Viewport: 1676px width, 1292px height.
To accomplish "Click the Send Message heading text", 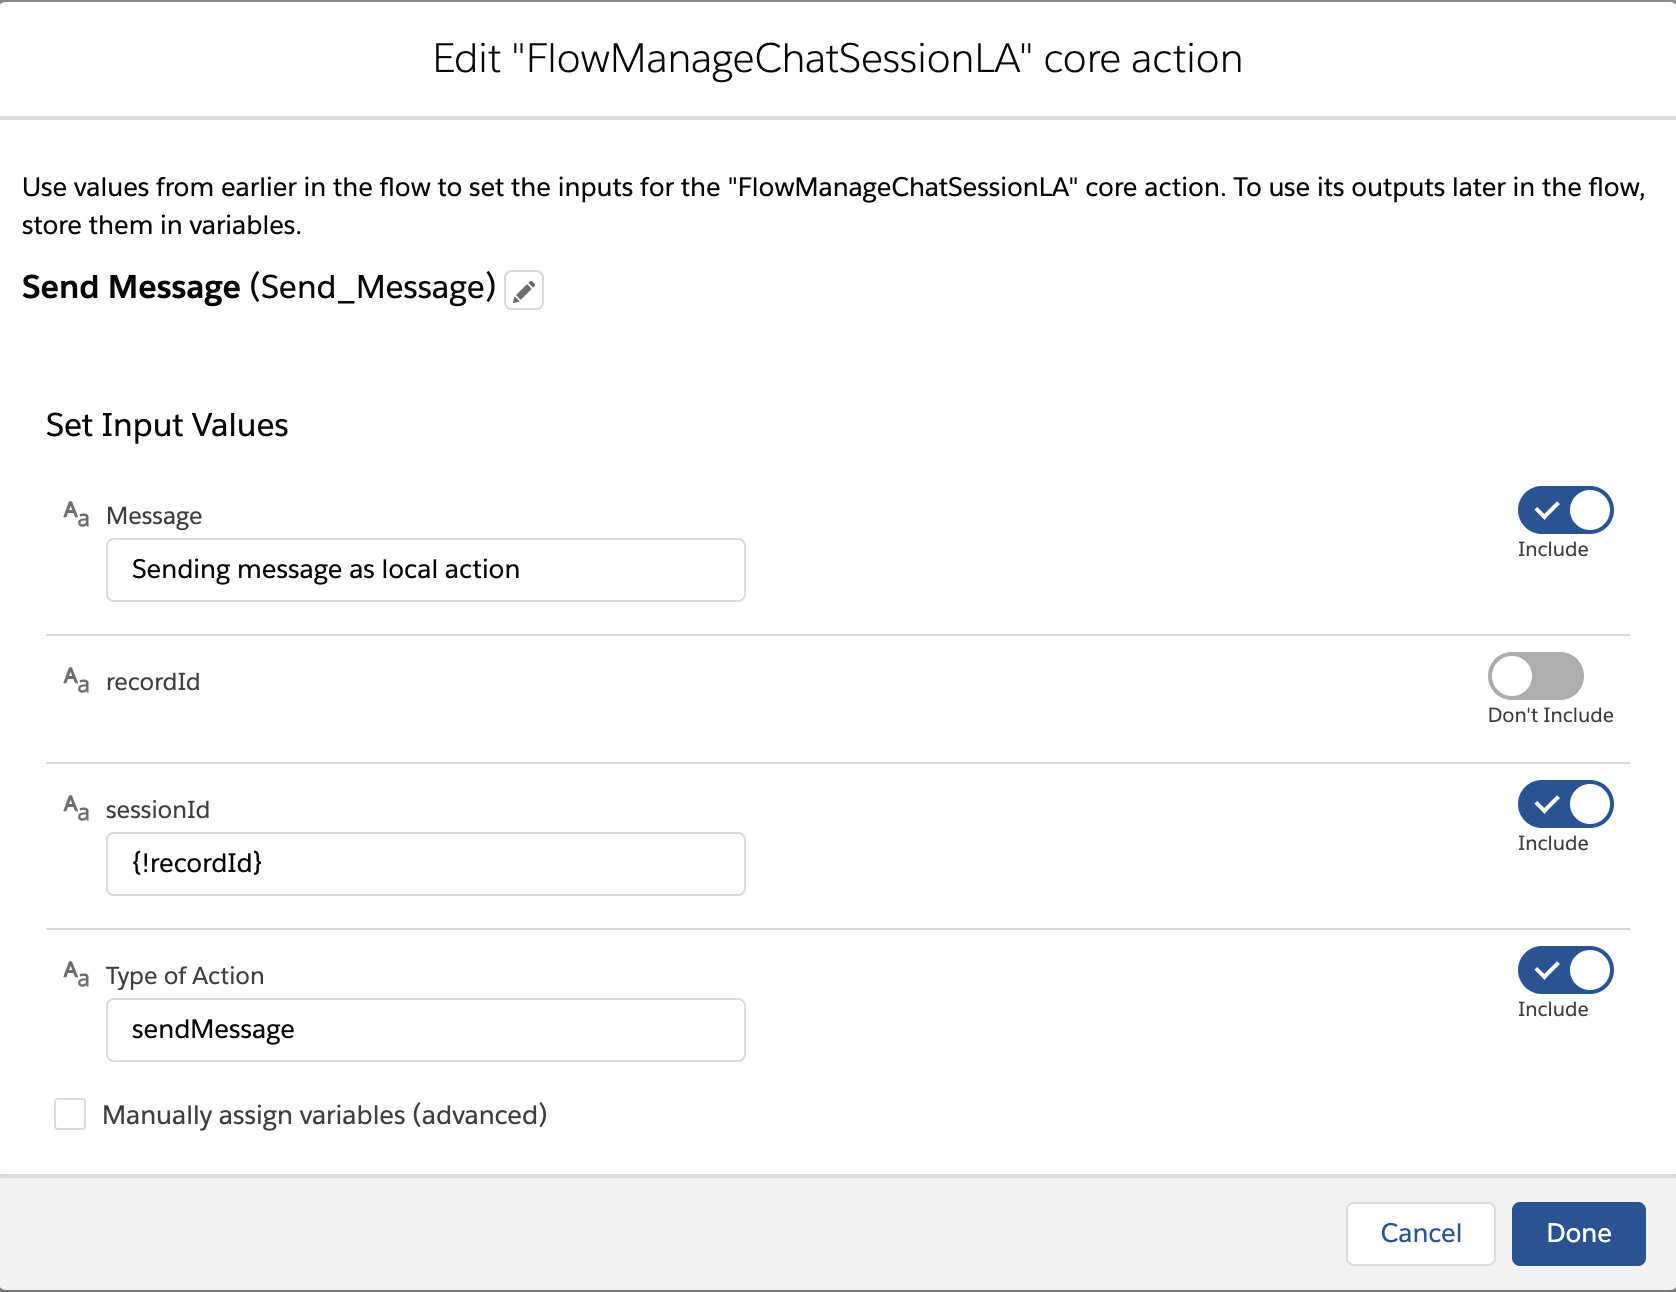I will tap(131, 287).
